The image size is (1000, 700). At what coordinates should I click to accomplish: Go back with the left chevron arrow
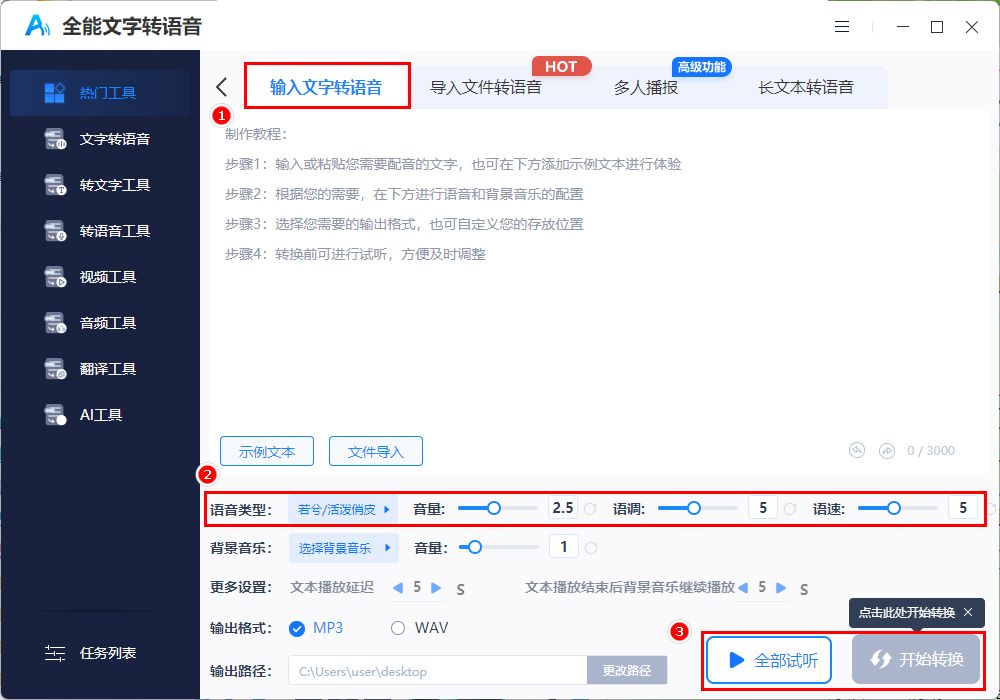pos(221,87)
